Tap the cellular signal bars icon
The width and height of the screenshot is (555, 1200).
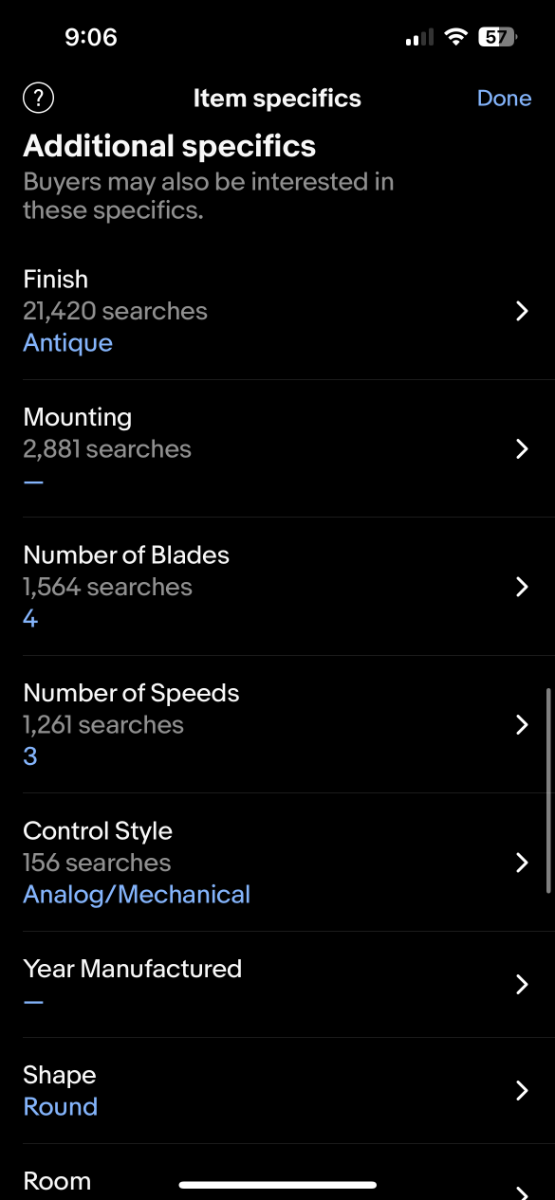click(x=419, y=38)
